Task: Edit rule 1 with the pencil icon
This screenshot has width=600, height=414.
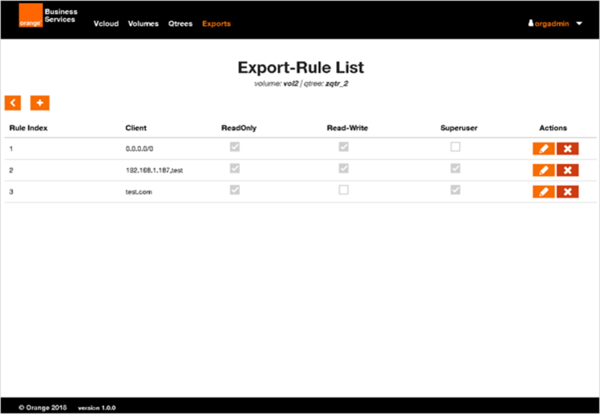Action: point(542,149)
